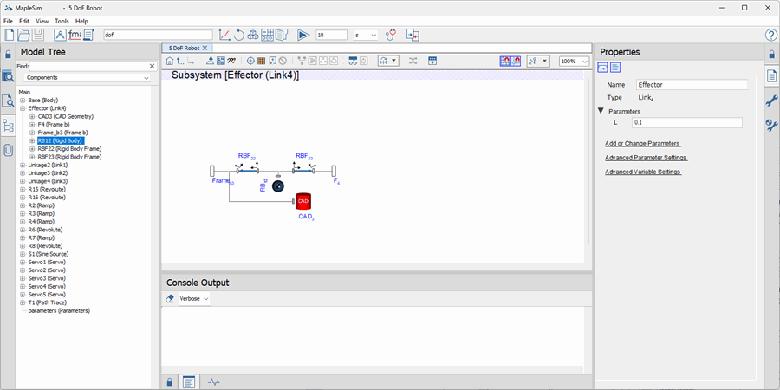The image size is (780, 390).
Task: Expand the Linkage2 (Link1) tree node
Action: 22,165
